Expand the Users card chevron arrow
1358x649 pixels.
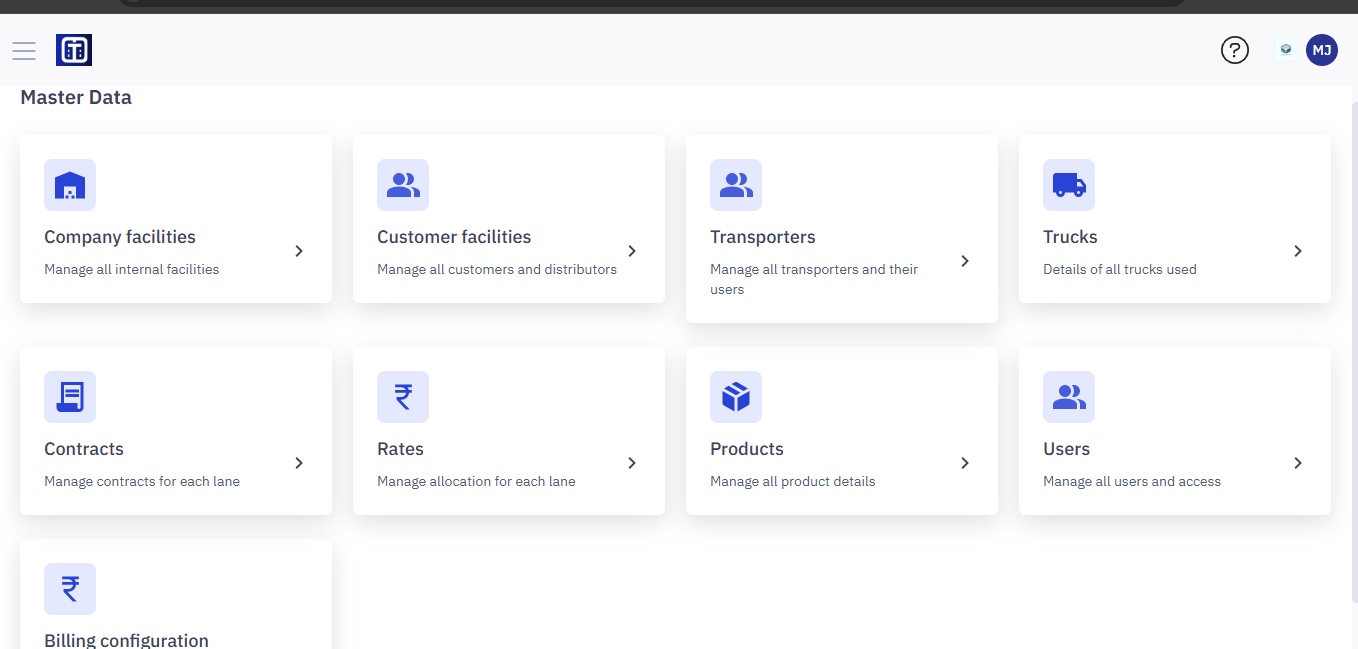[x=1298, y=463]
